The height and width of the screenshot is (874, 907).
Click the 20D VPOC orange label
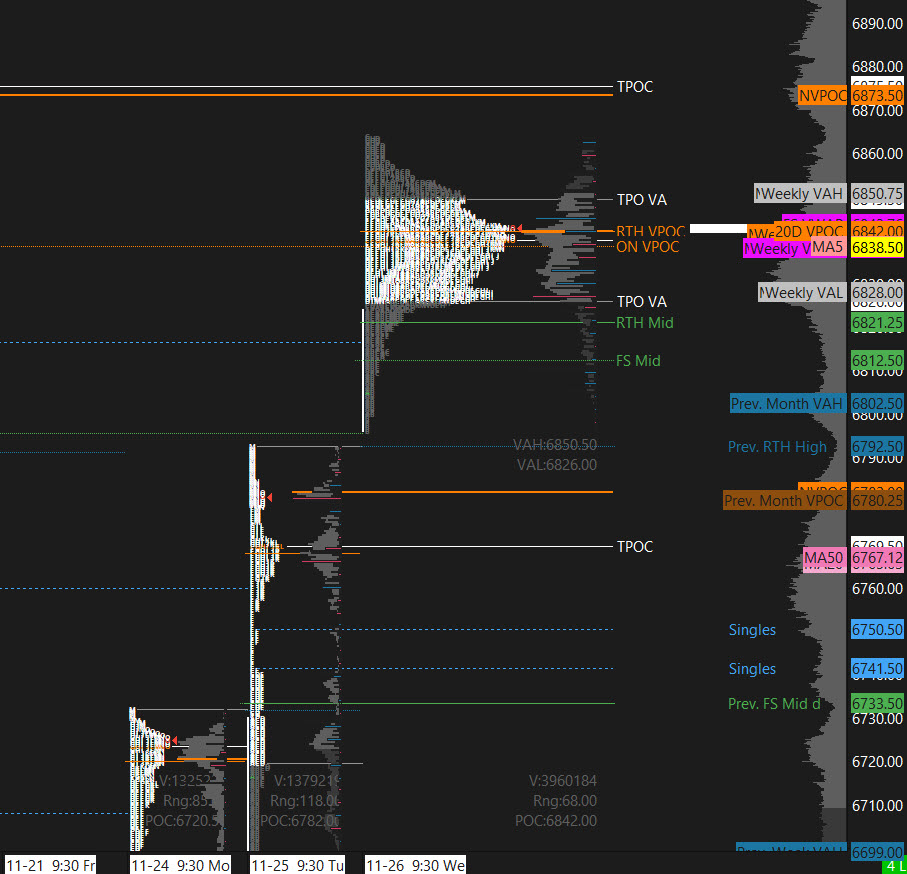click(810, 231)
